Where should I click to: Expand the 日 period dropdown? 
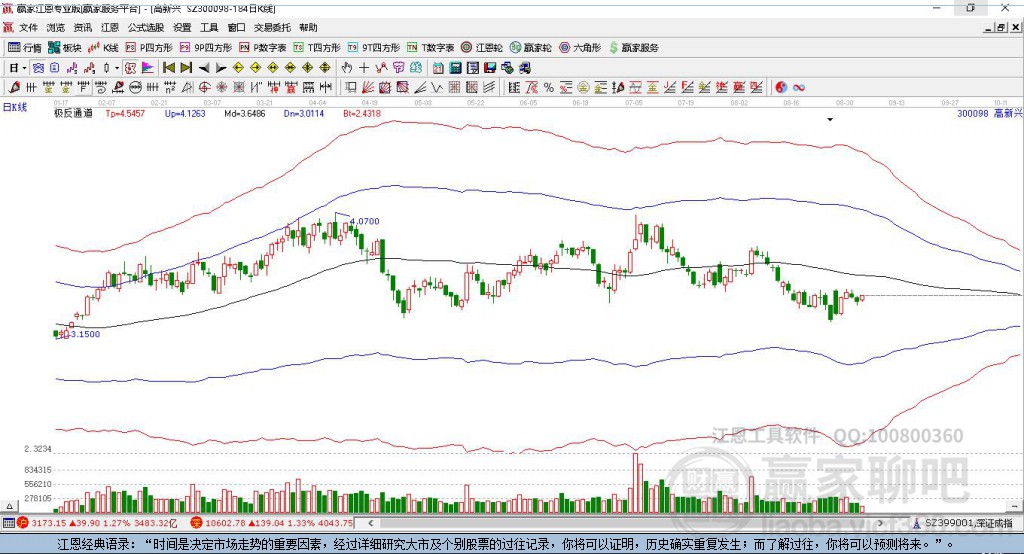24,68
